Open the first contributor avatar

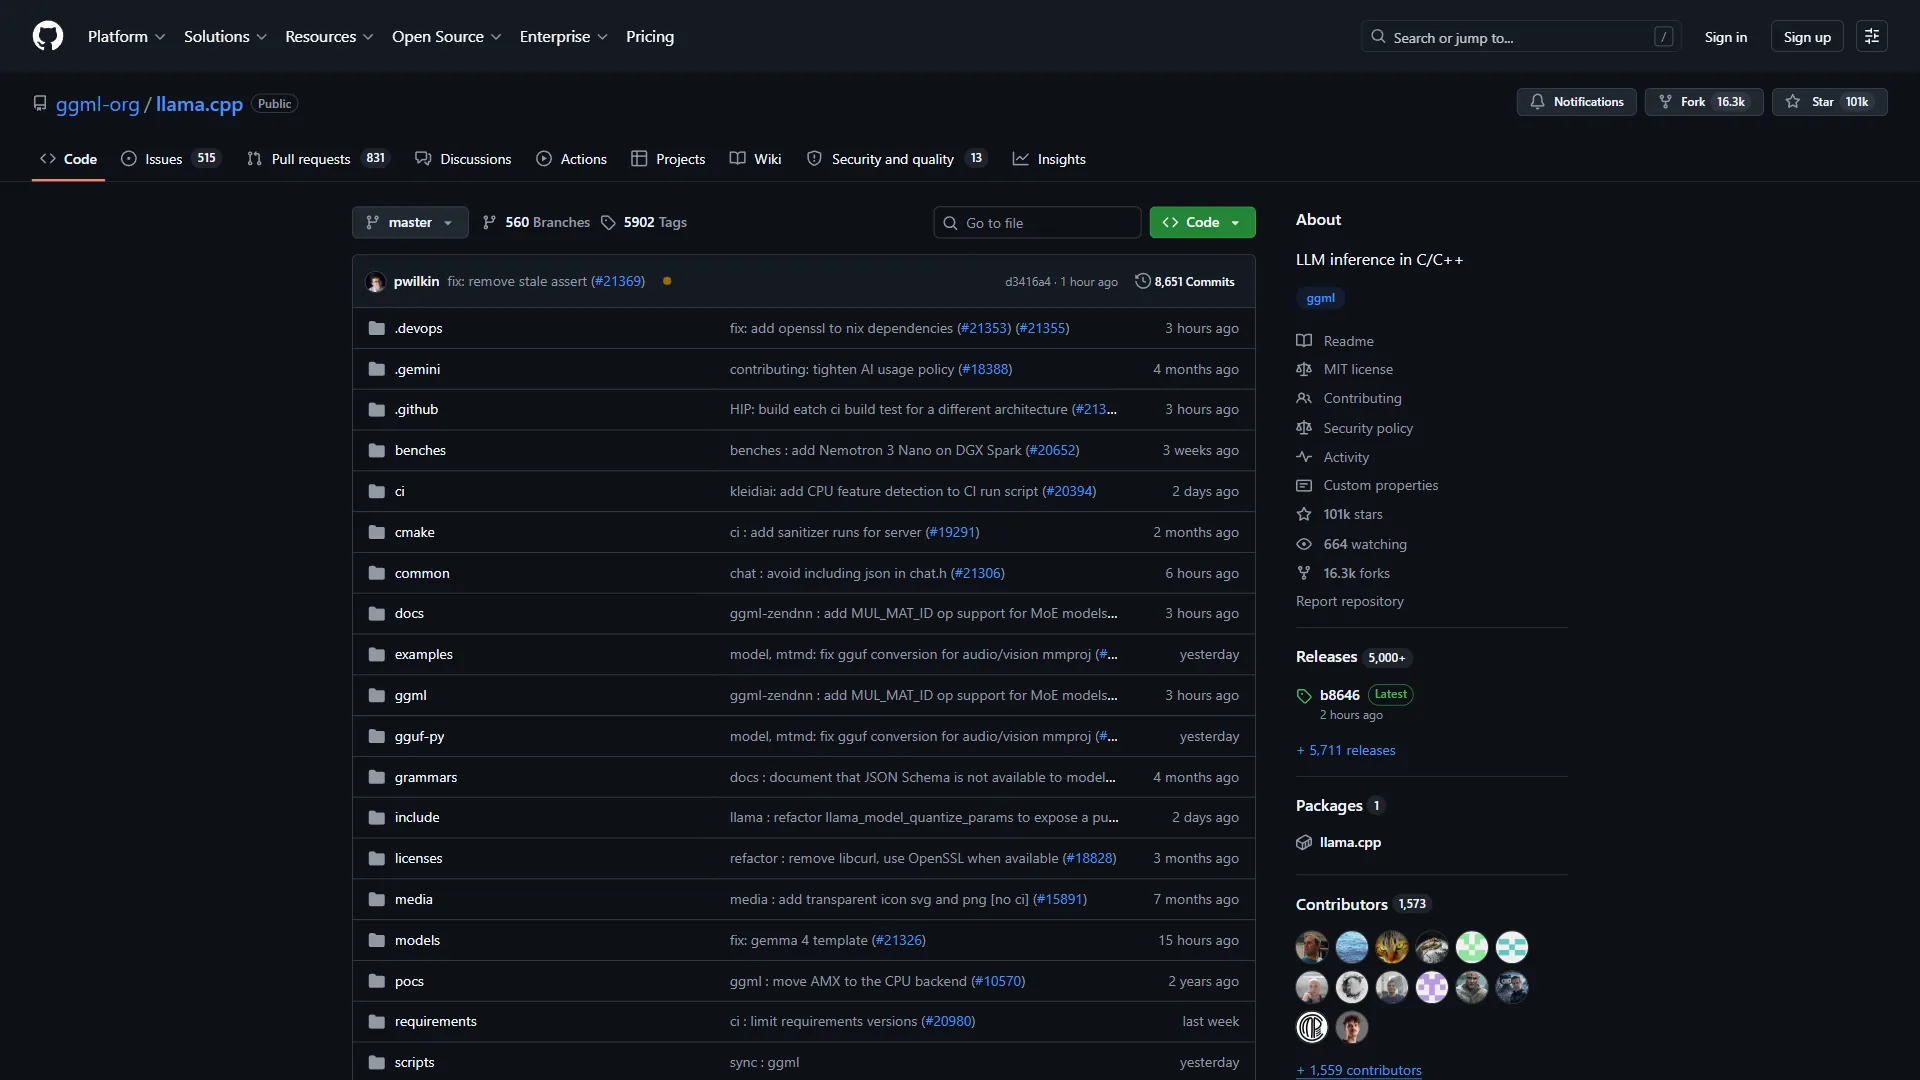click(x=1312, y=947)
